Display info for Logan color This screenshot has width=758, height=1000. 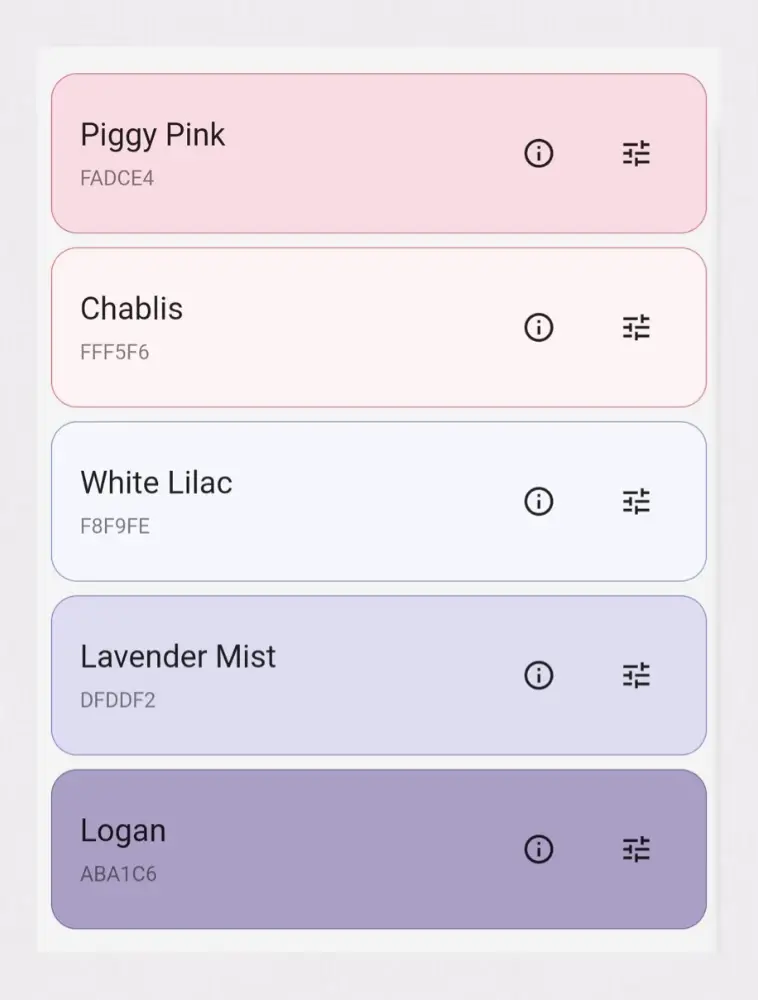(539, 849)
